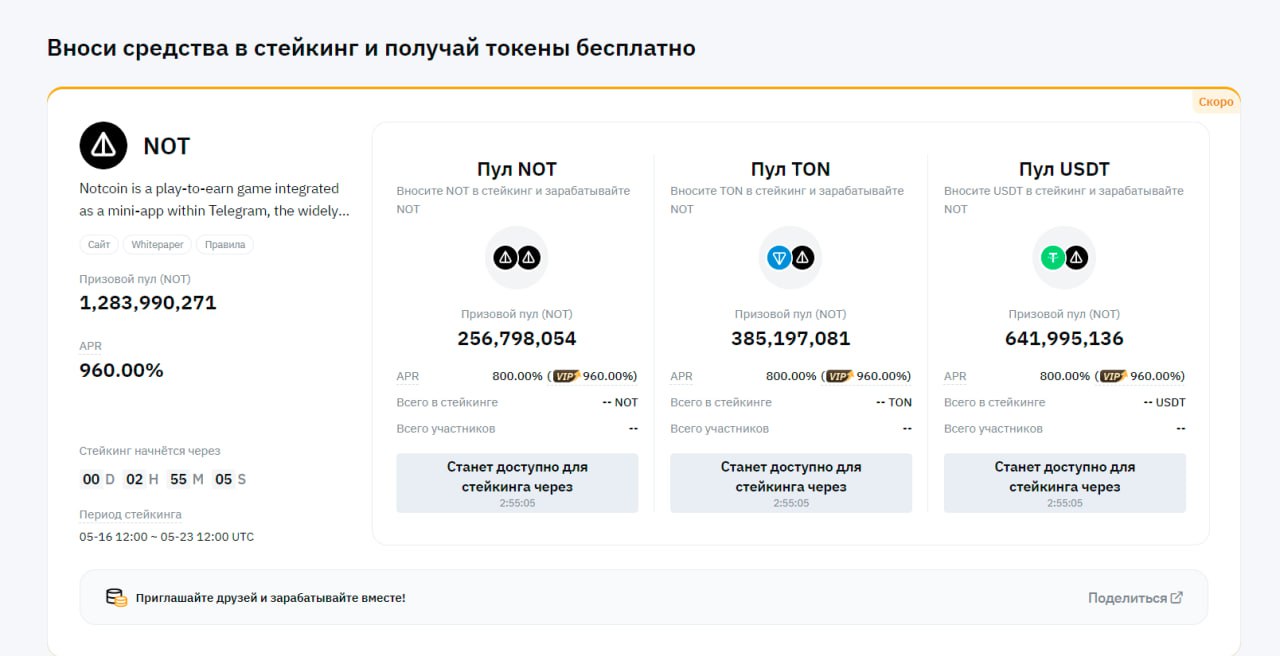Click the USDT pool pair icon

(1064, 258)
